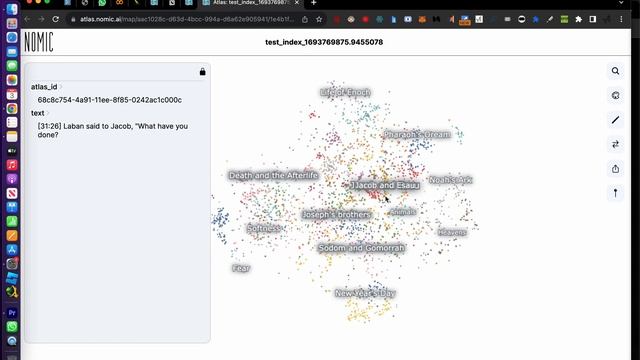The image size is (640, 360).
Task: Bookmark this page with the star icon
Action: pos(319,19)
